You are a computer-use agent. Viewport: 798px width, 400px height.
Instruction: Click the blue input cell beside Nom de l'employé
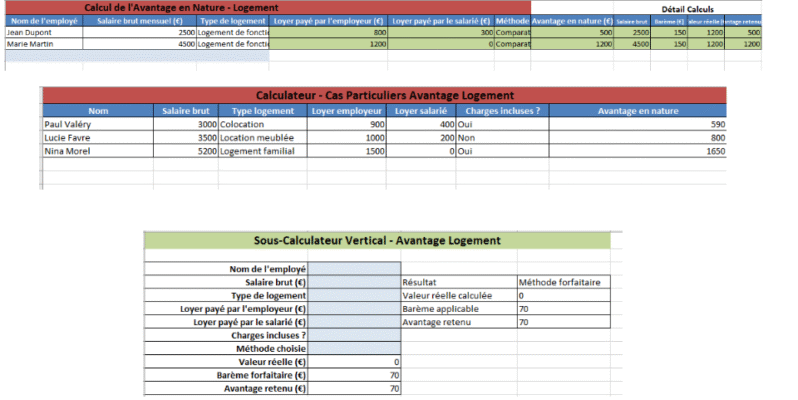pyautogui.click(x=354, y=269)
